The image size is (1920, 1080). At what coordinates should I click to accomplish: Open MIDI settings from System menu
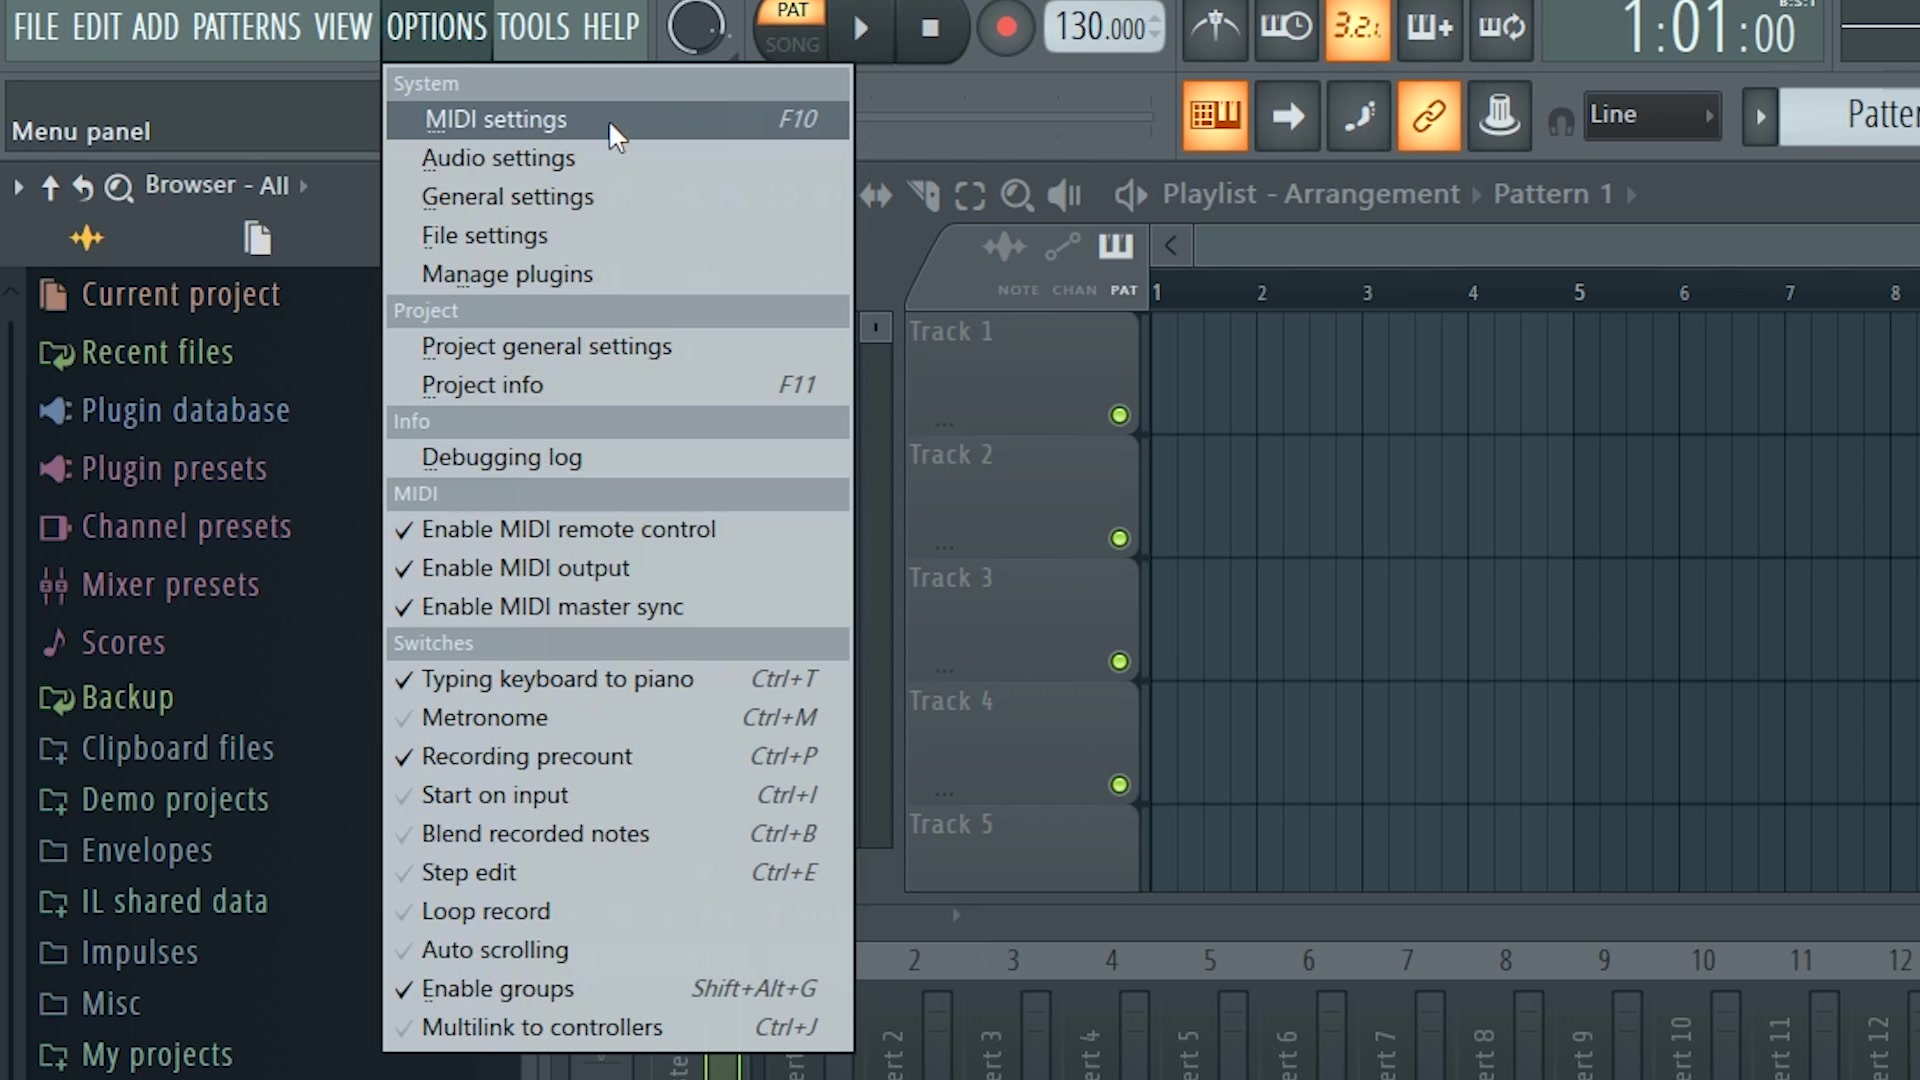pos(496,119)
